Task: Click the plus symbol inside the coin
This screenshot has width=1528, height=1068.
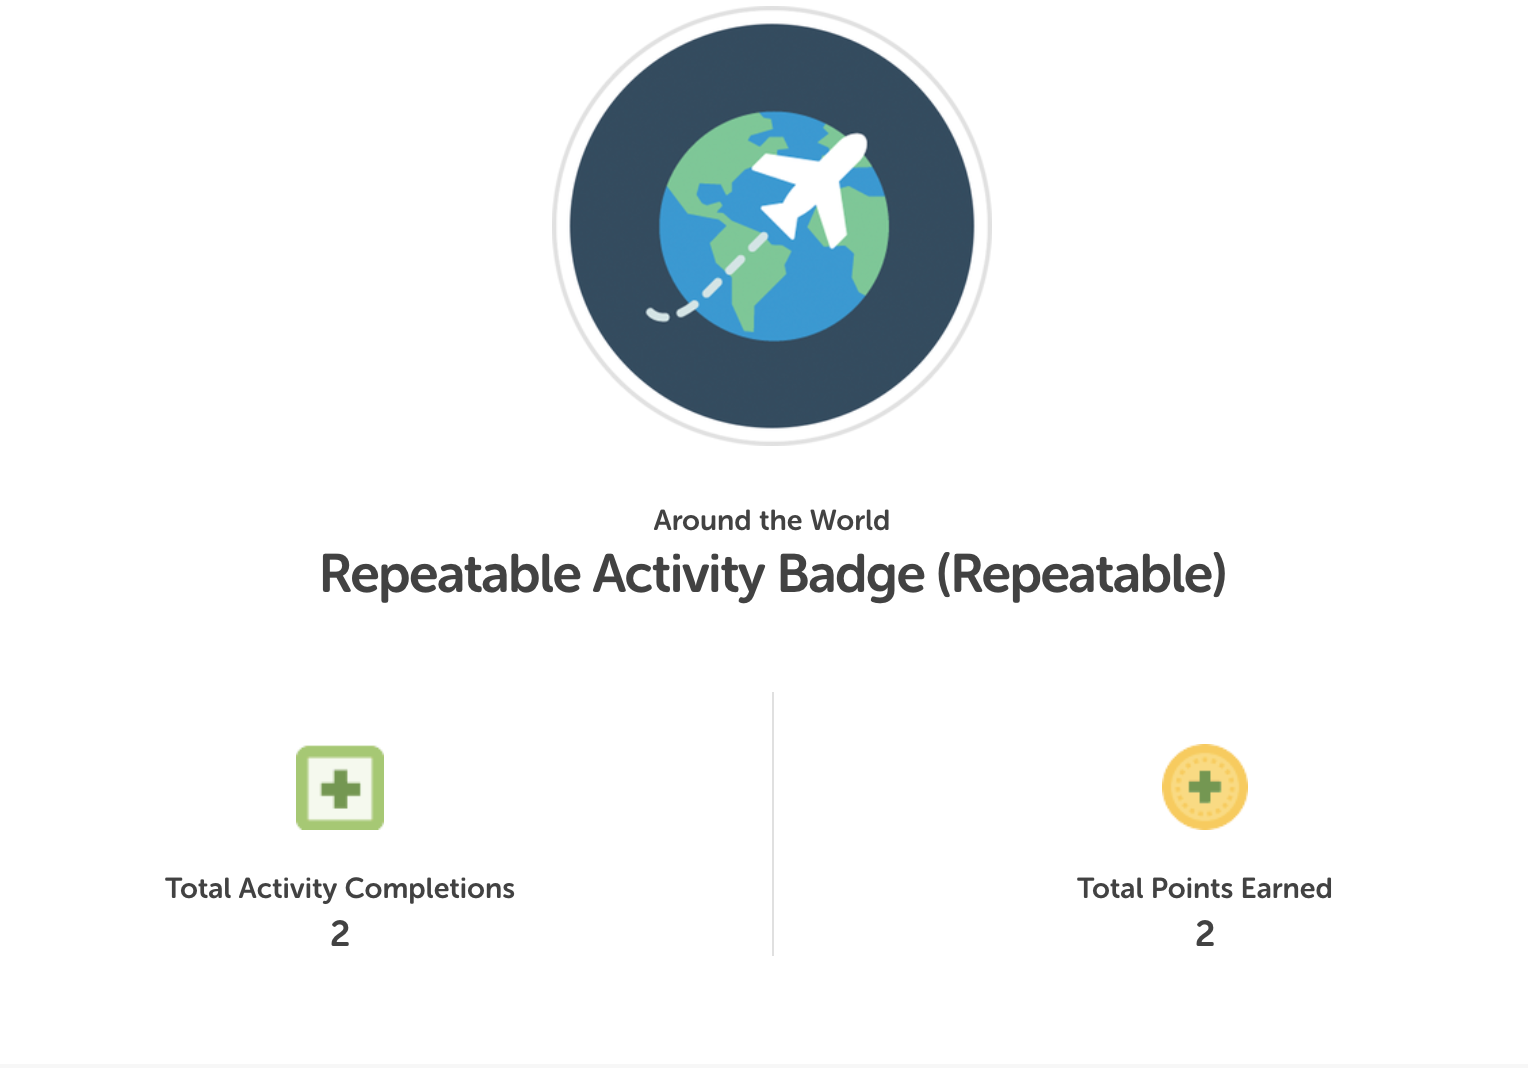Action: point(1204,787)
